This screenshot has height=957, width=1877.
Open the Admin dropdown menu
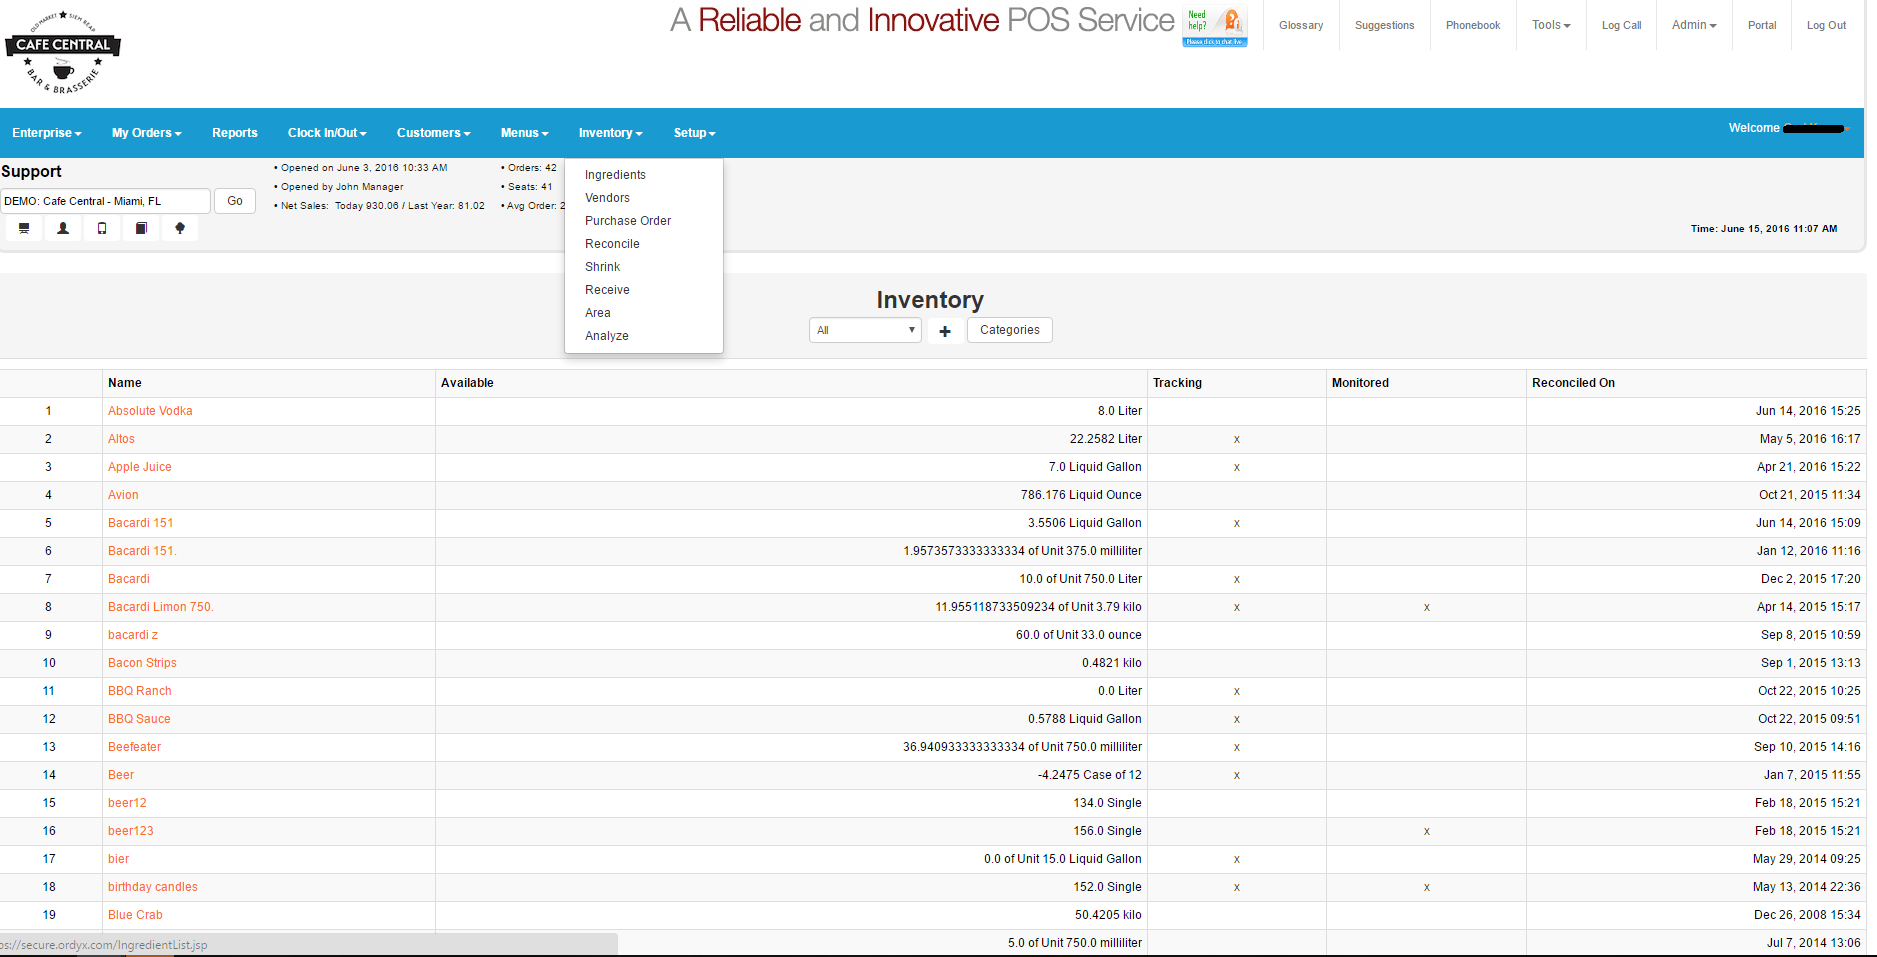1694,25
